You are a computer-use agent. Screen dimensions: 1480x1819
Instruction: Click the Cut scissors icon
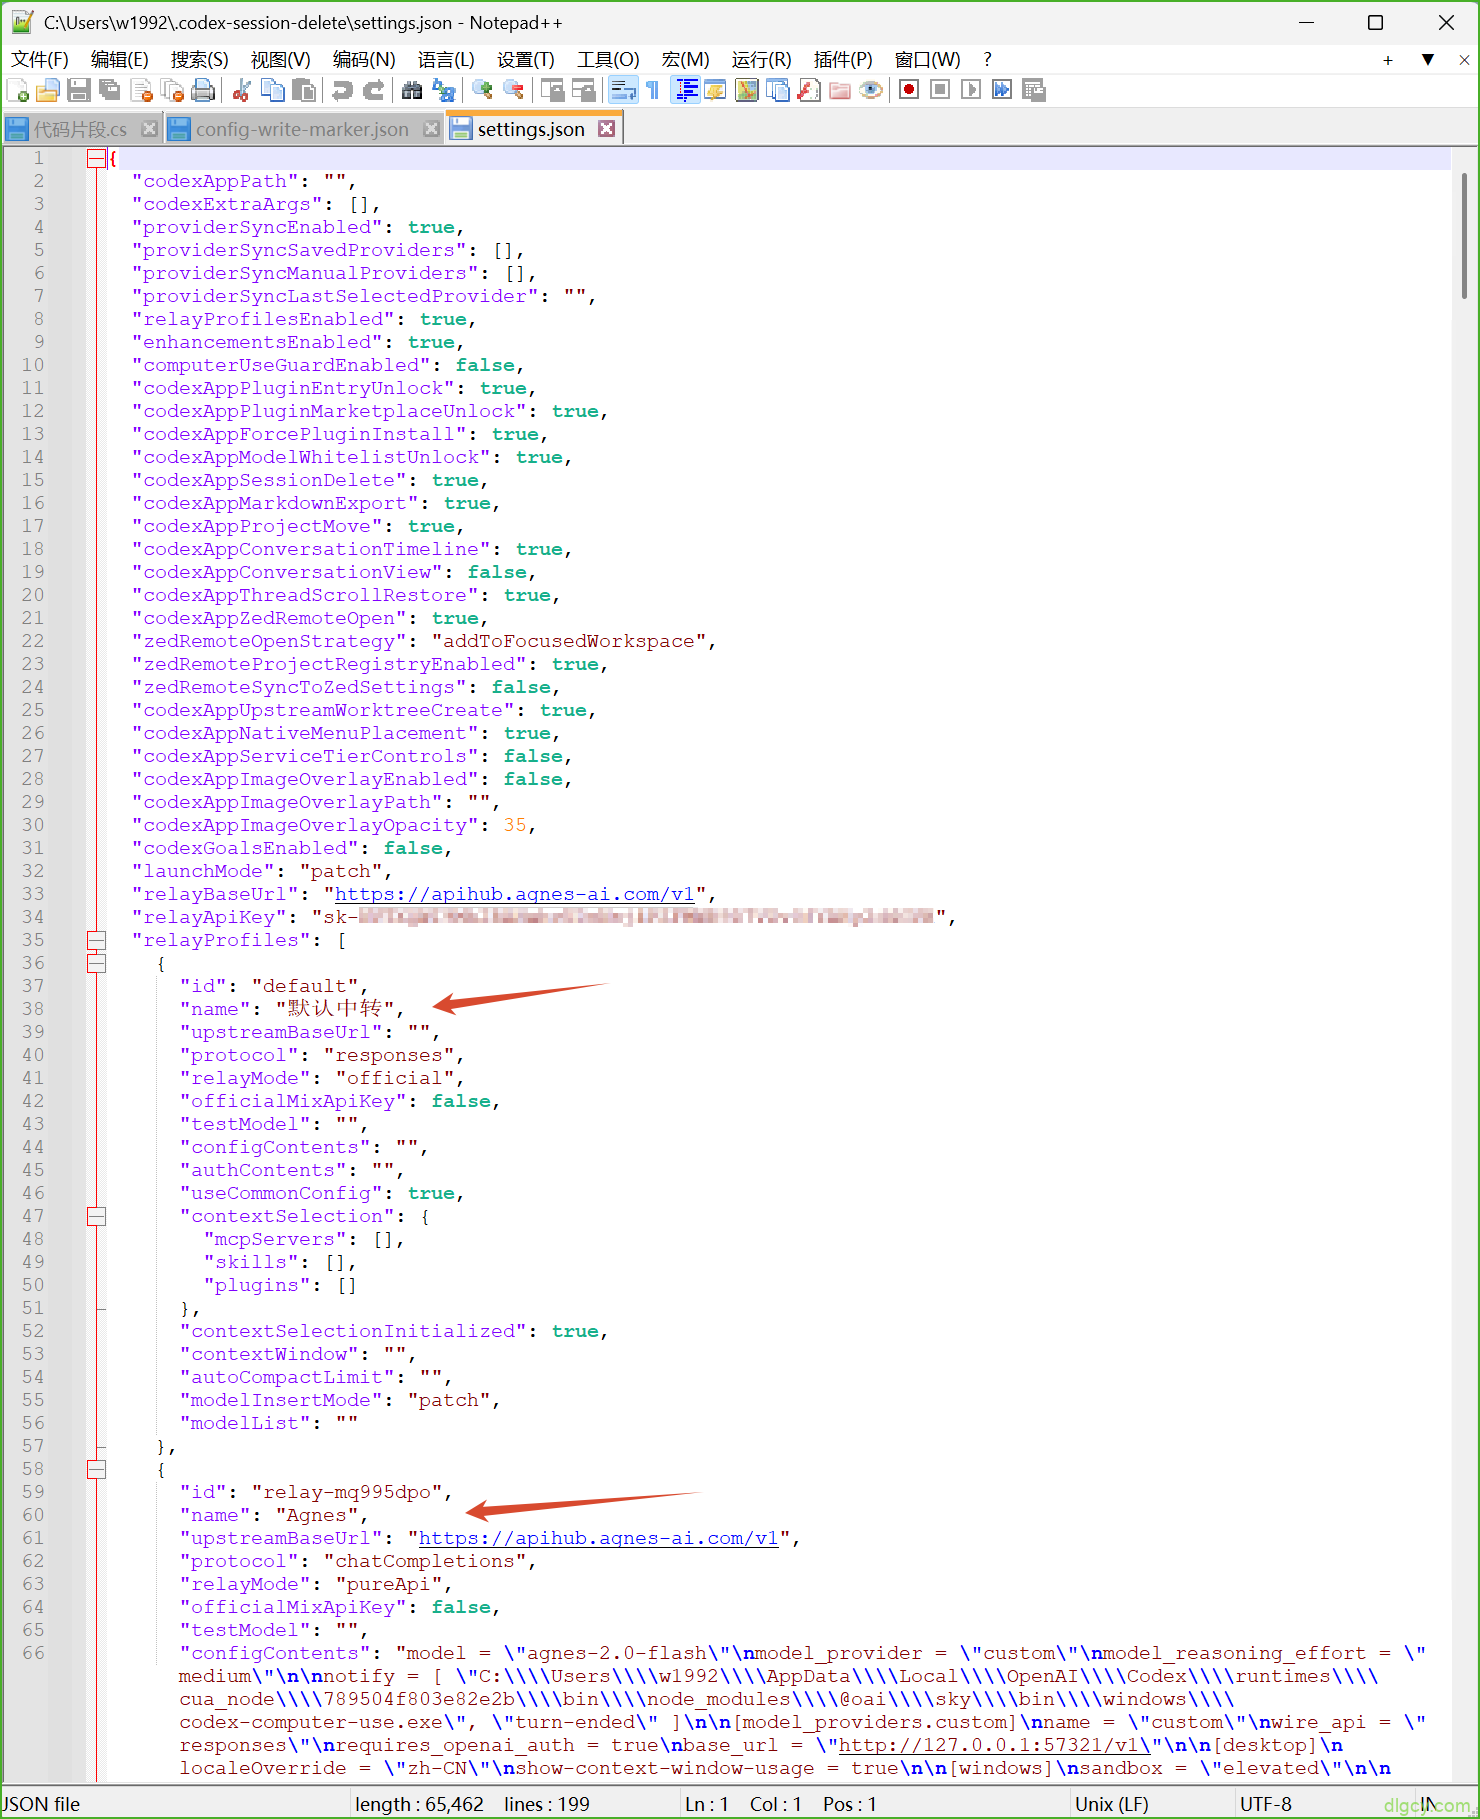[241, 91]
